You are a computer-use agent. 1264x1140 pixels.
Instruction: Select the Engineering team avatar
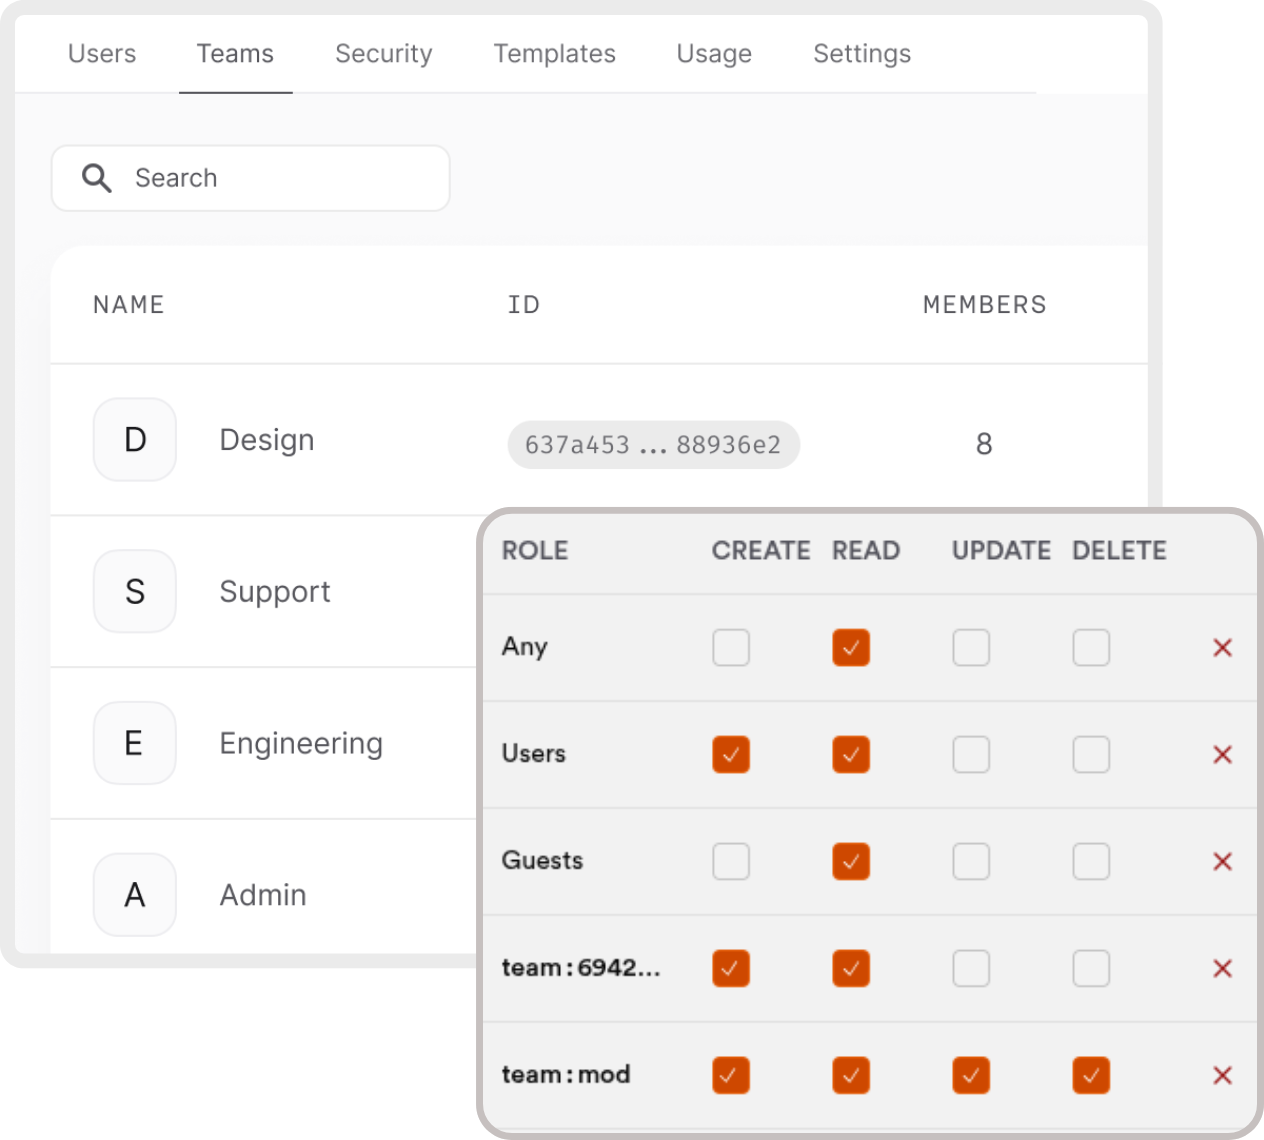tap(135, 744)
